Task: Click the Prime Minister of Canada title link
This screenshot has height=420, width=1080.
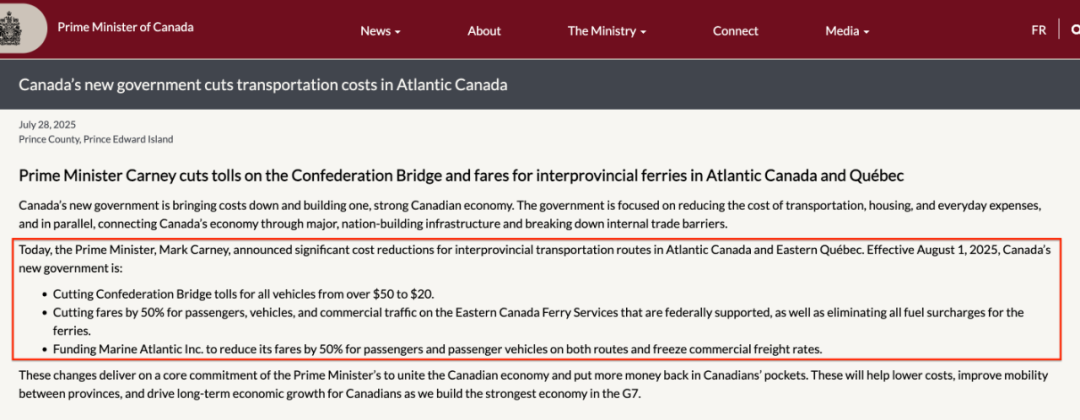Action: click(125, 28)
